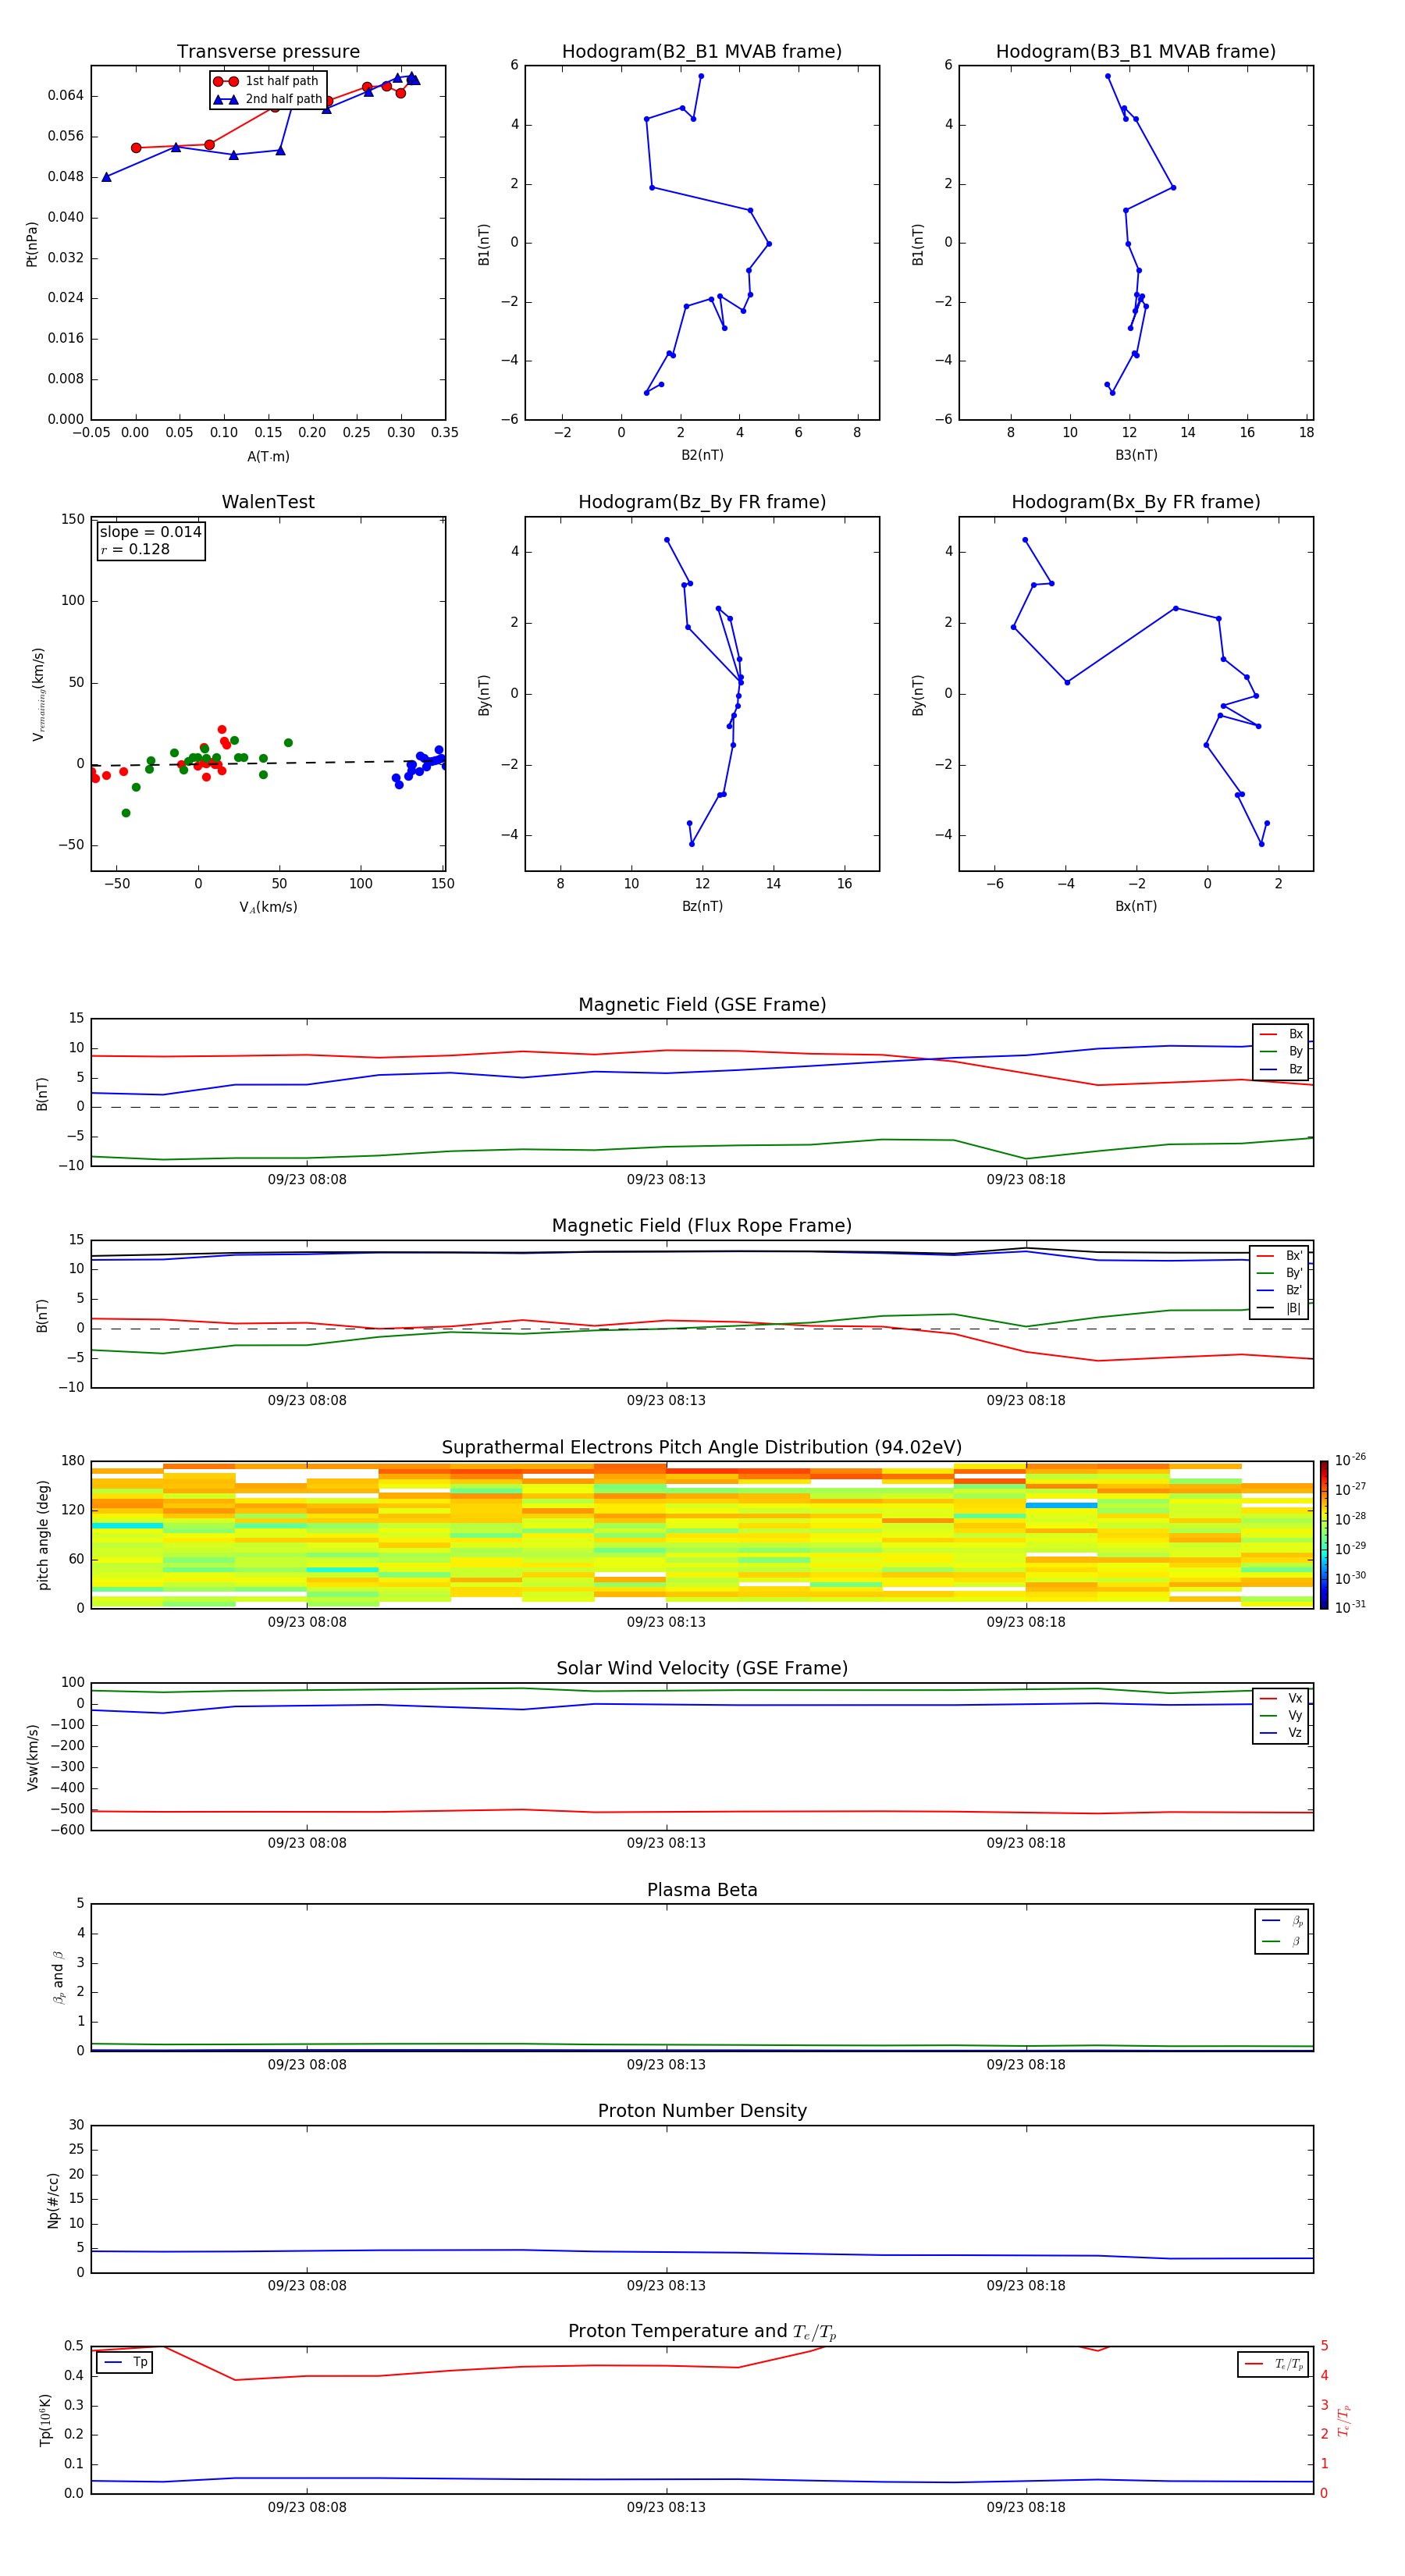Image resolution: width=1405 pixels, height=2576 pixels.
Task: Click the "Magnetic Field (GSE Frame)" title
Action: (702, 1005)
